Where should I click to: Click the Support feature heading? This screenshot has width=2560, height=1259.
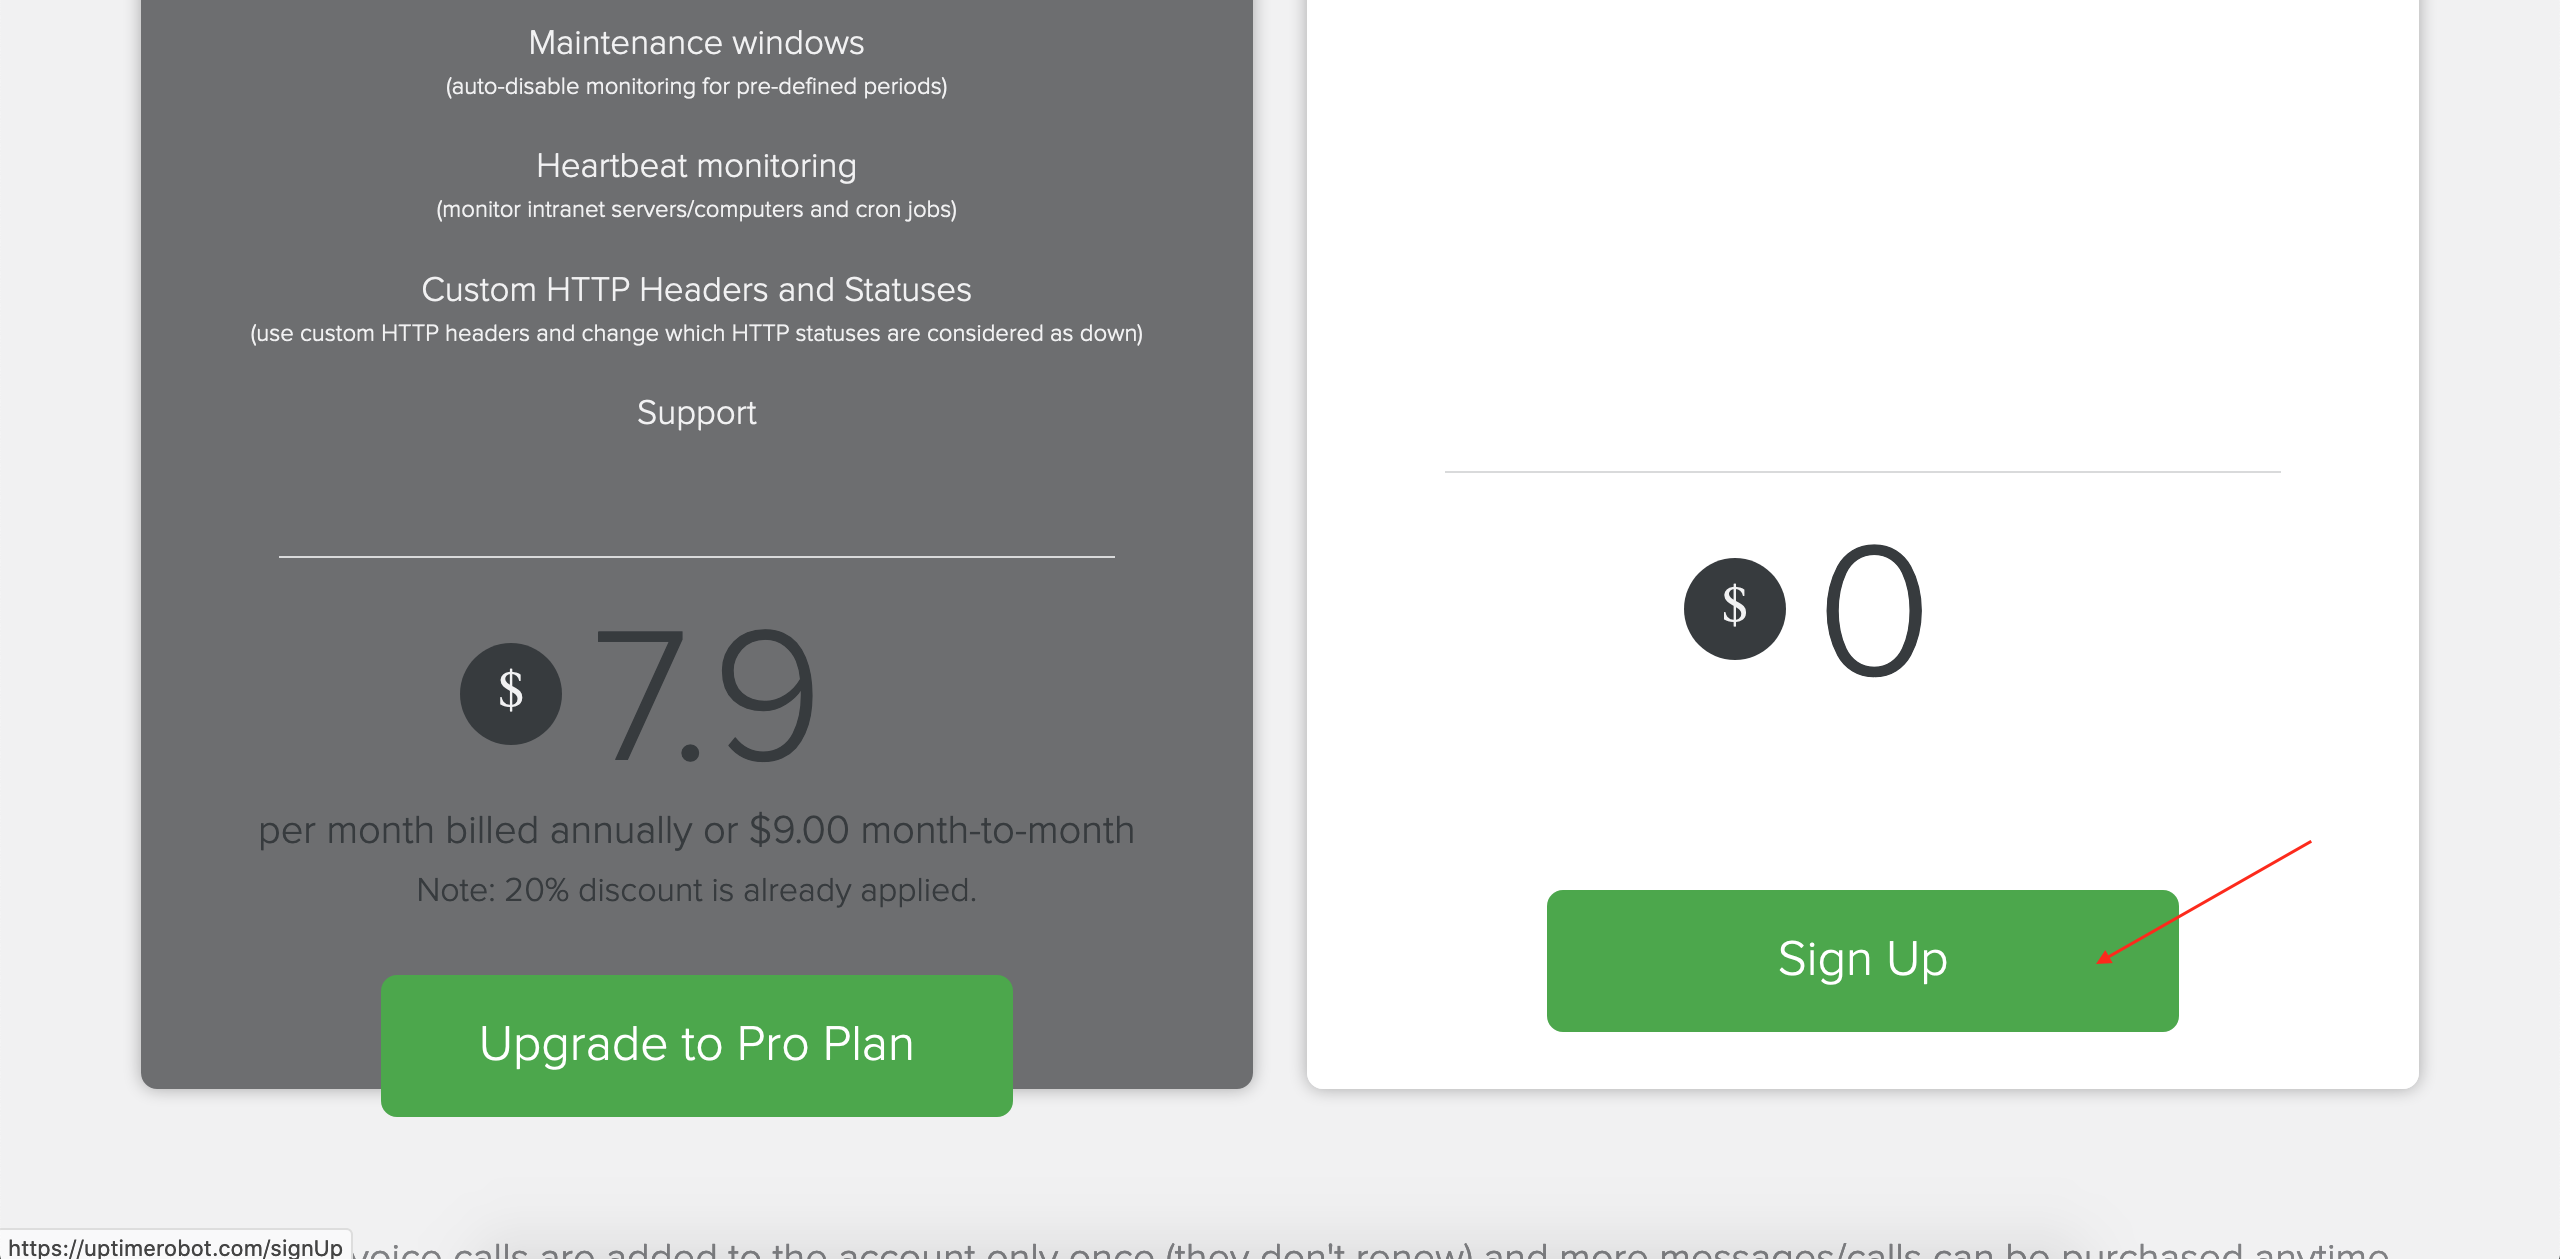(696, 412)
